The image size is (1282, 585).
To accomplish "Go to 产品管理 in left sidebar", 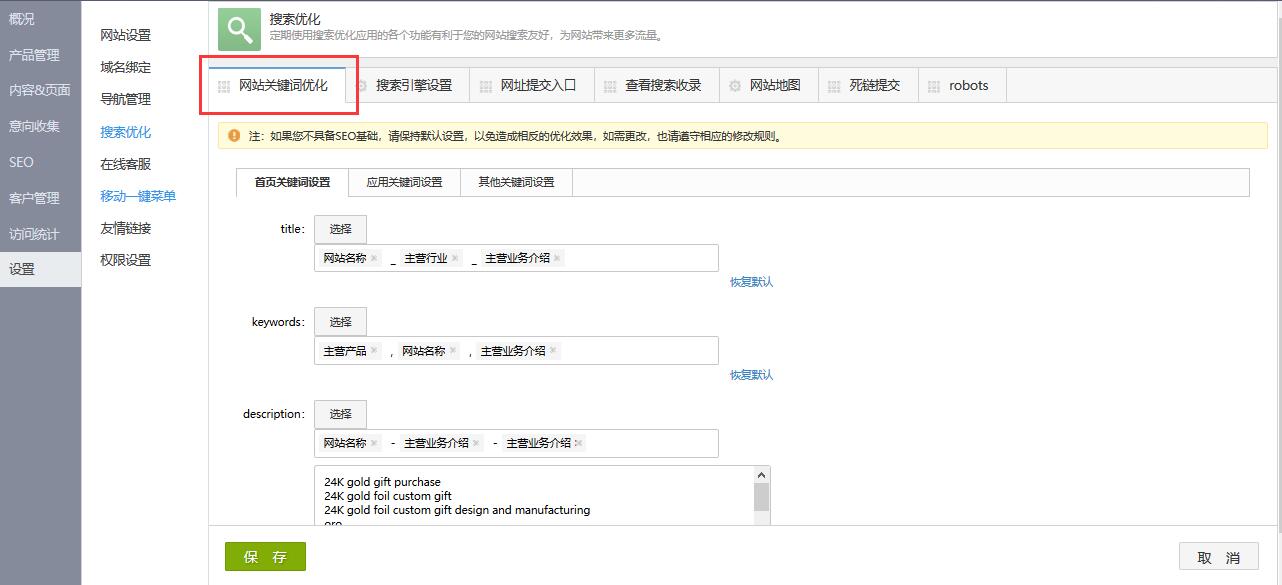I will pyautogui.click(x=34, y=55).
